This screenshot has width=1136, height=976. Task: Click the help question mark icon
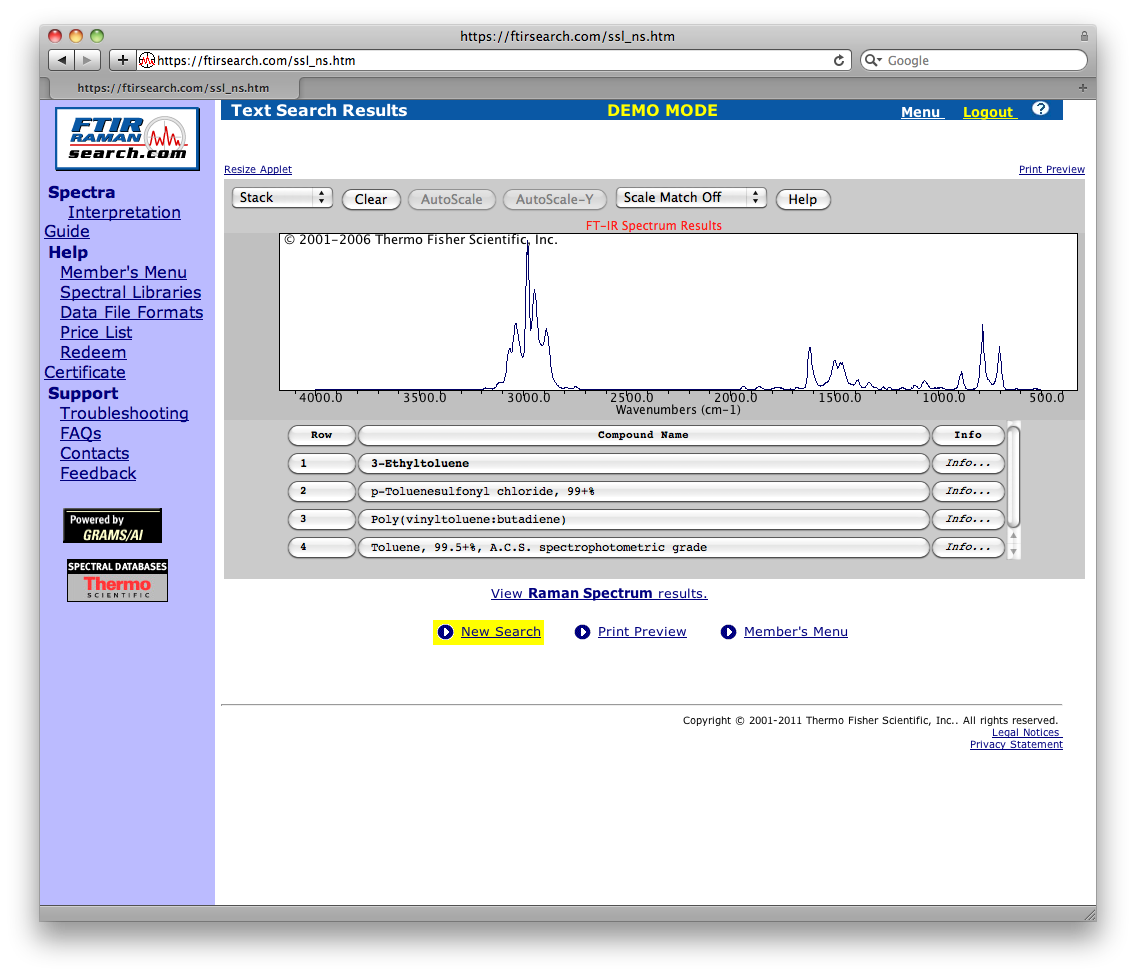pos(1040,109)
